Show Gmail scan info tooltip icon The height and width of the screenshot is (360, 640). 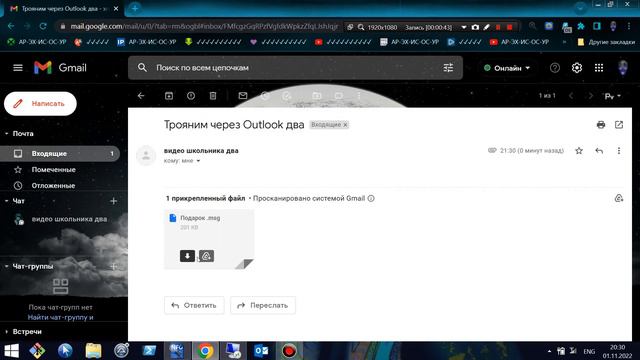click(371, 198)
